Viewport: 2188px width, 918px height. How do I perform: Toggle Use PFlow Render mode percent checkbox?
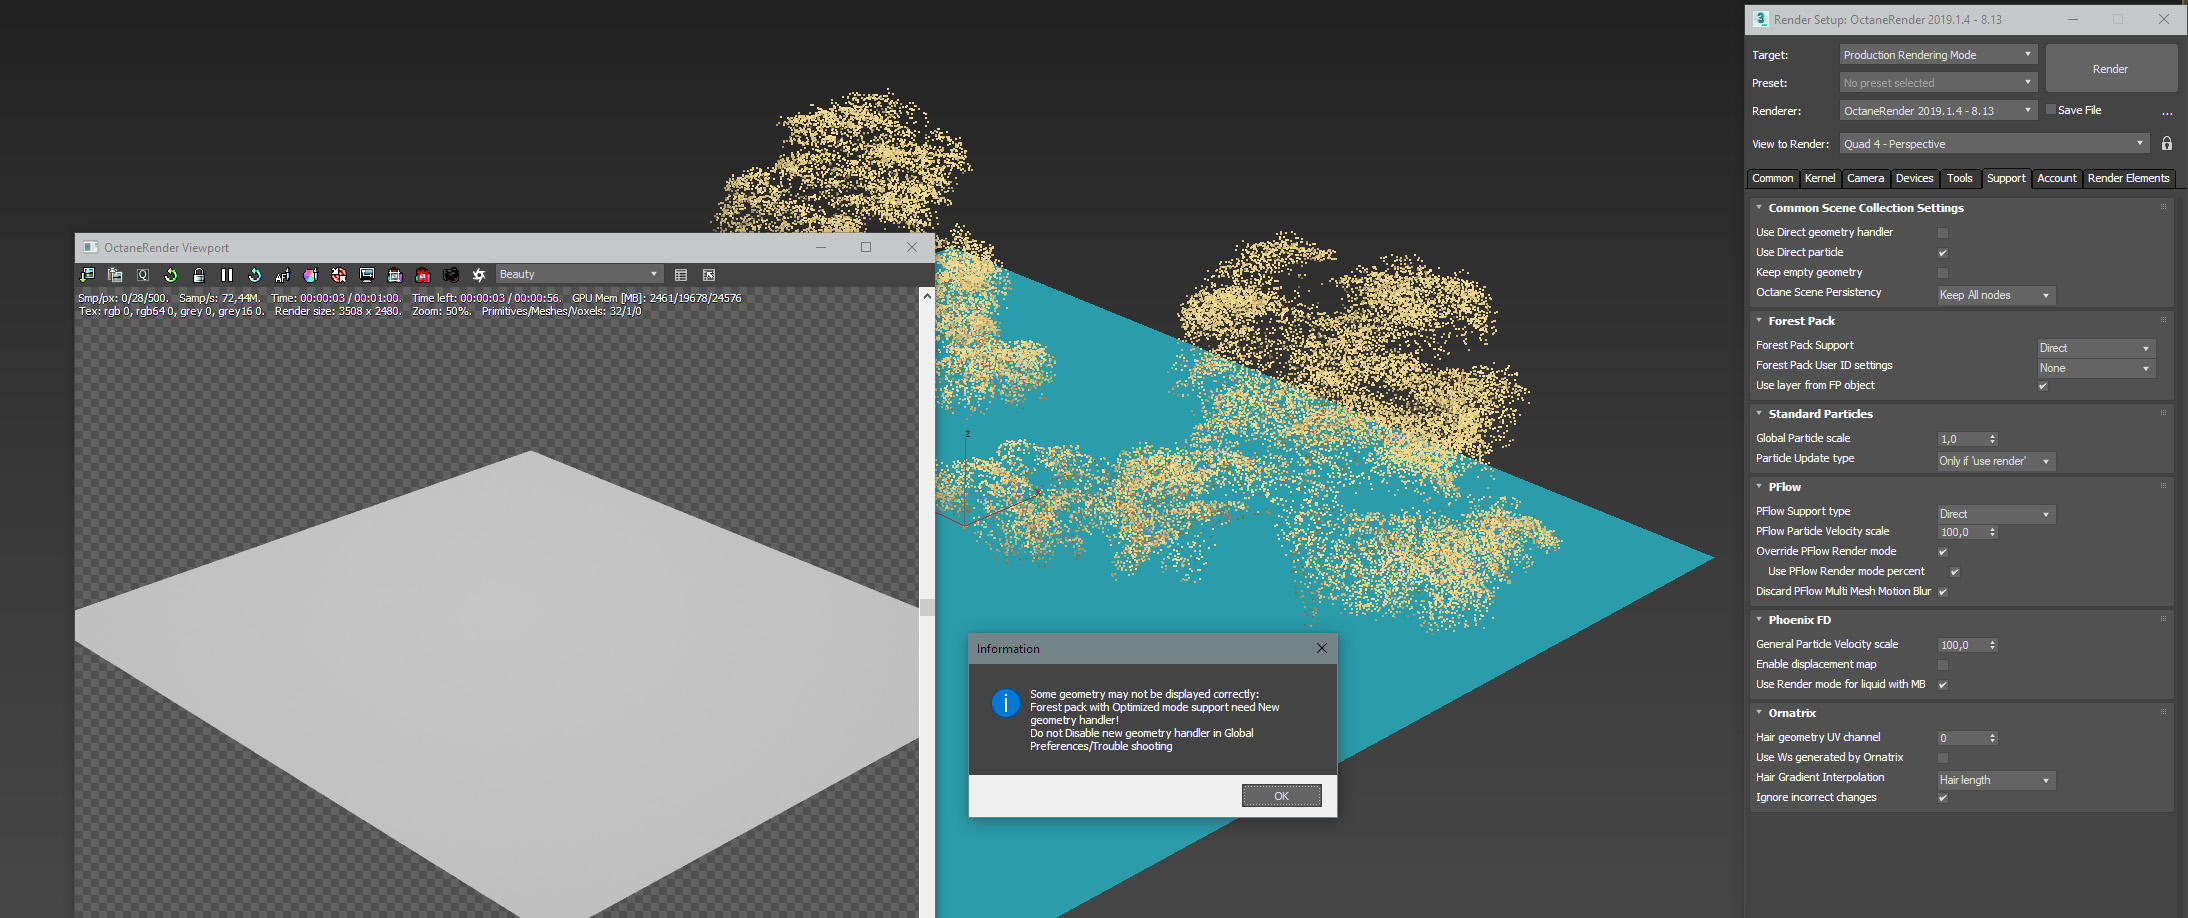(x=1955, y=572)
